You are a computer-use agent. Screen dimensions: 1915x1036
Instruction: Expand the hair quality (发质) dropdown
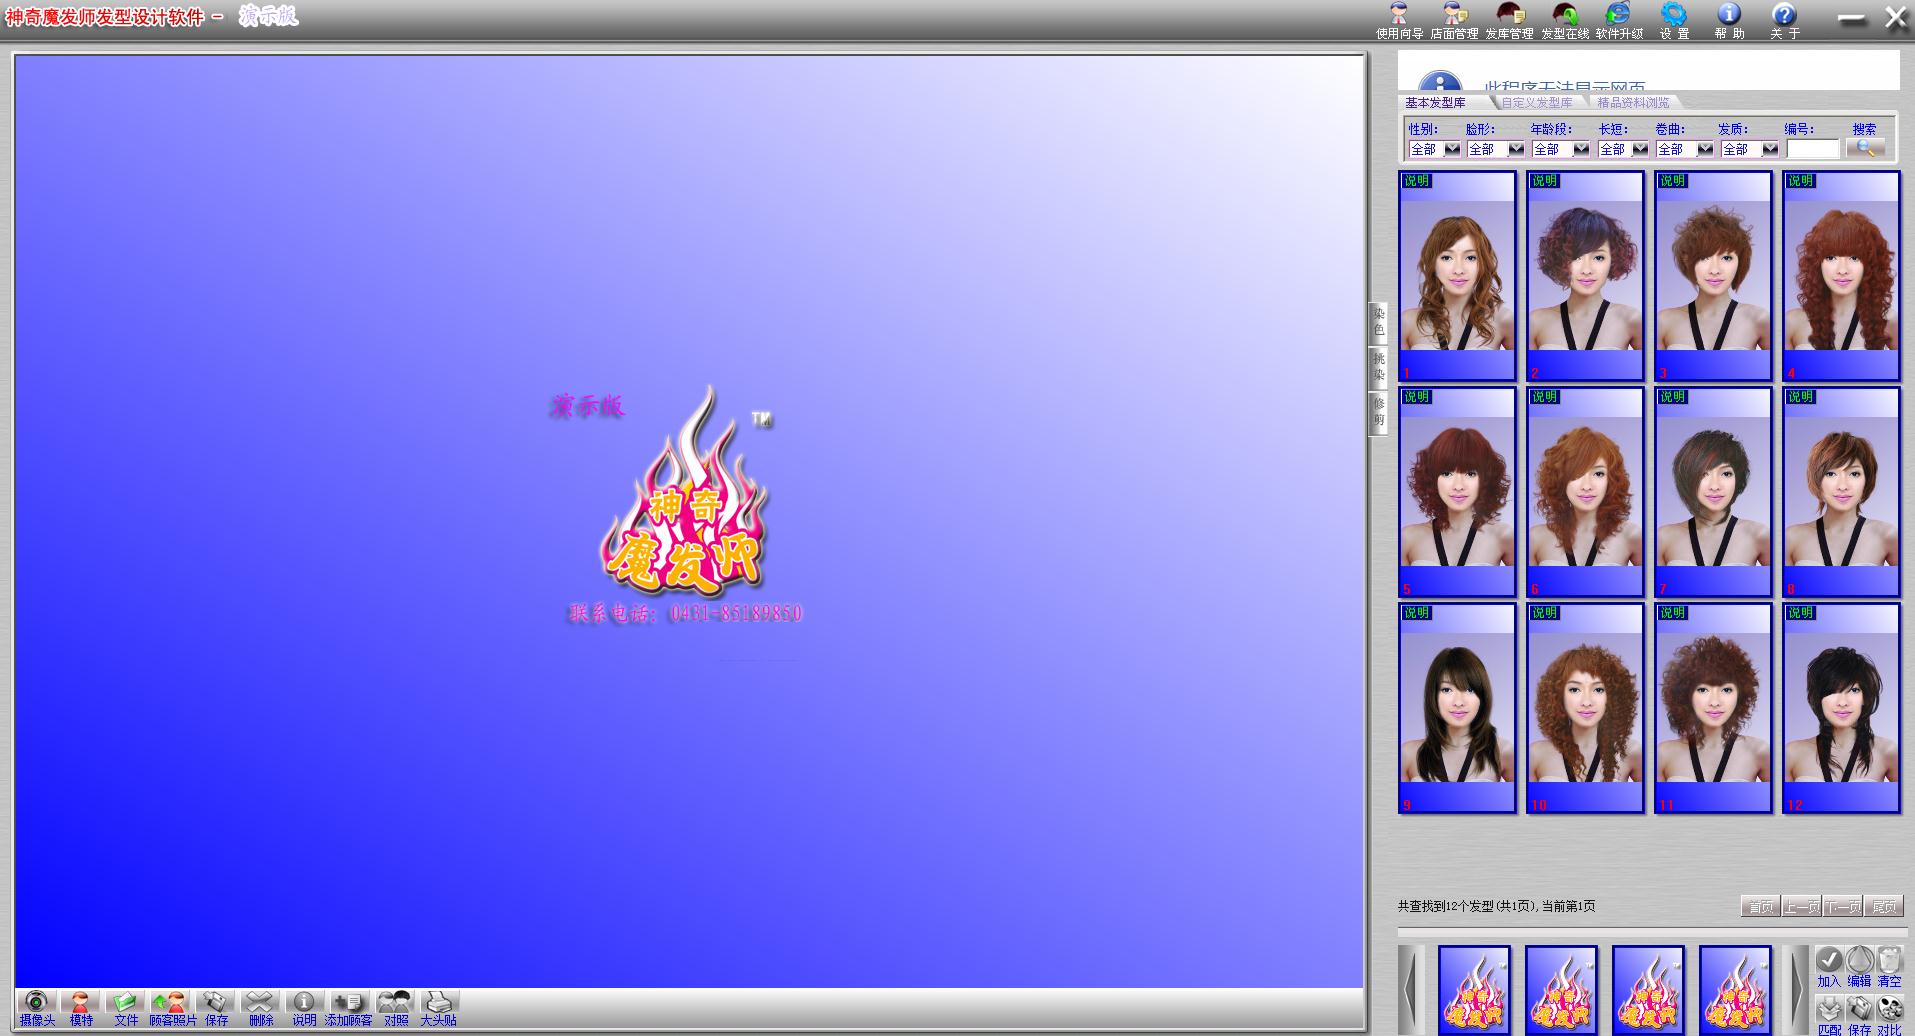click(x=1770, y=149)
